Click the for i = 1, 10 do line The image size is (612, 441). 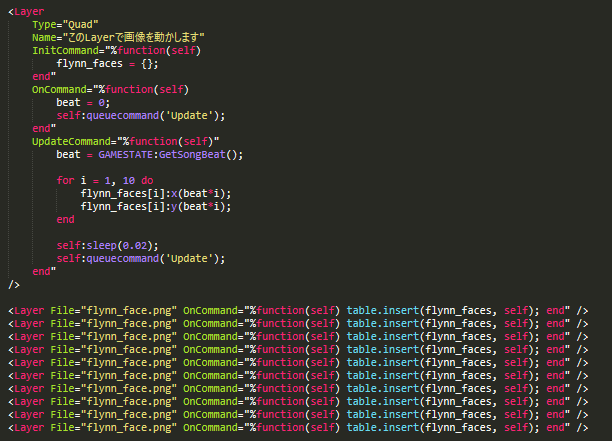[x=105, y=181]
